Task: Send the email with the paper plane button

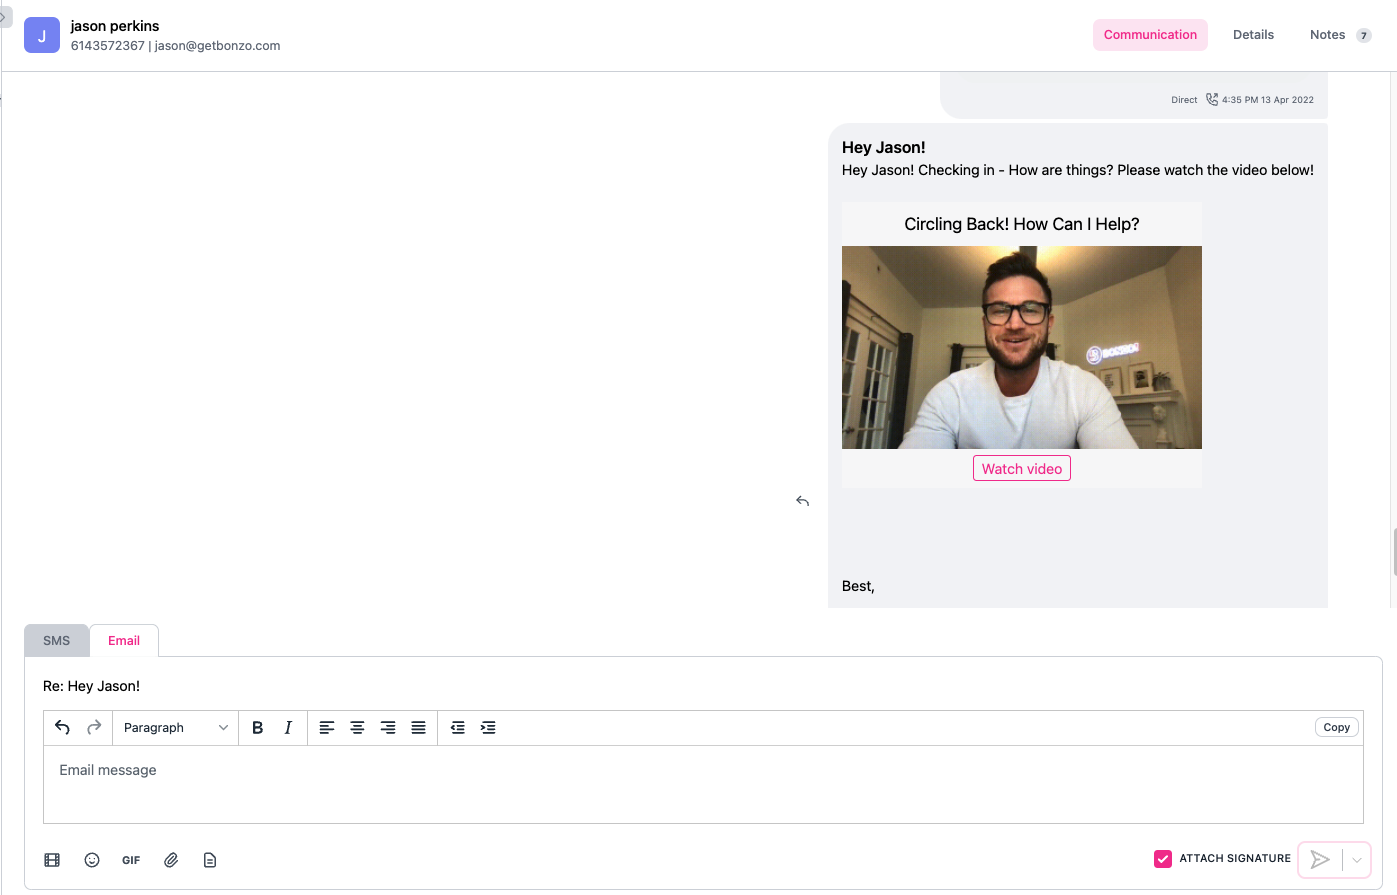Action: tap(1320, 860)
